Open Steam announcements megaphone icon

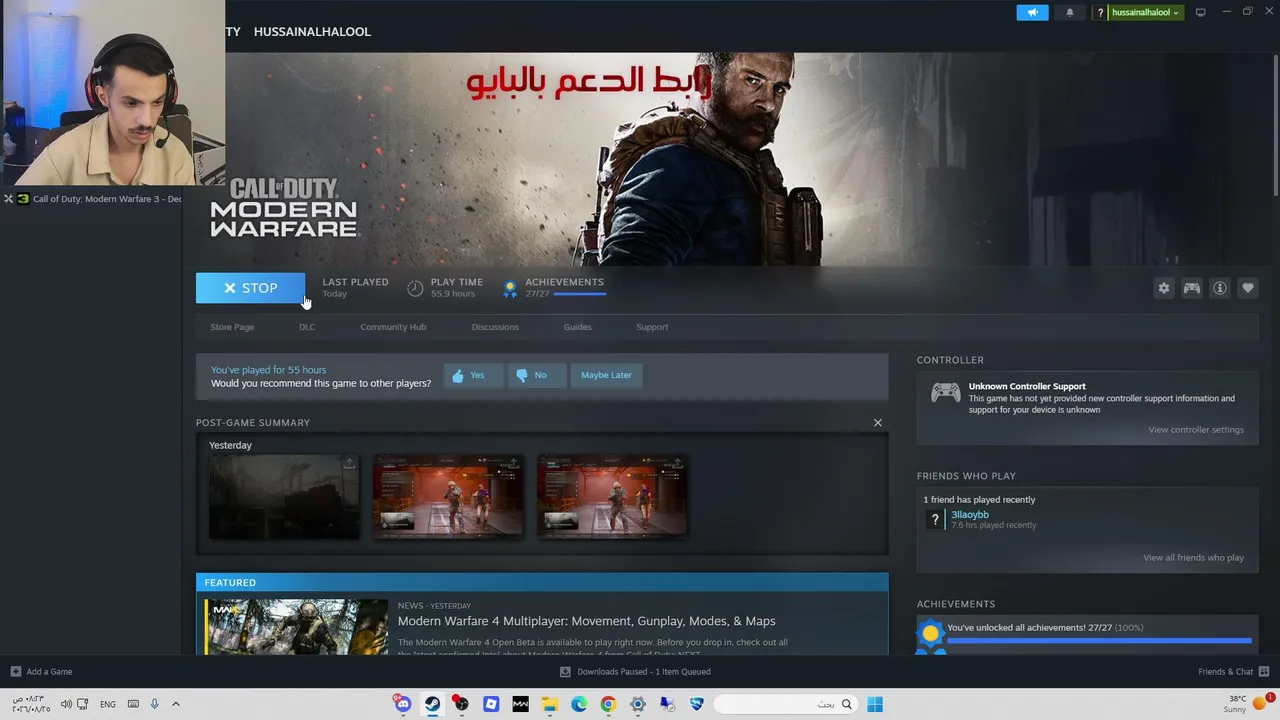pos(1032,12)
